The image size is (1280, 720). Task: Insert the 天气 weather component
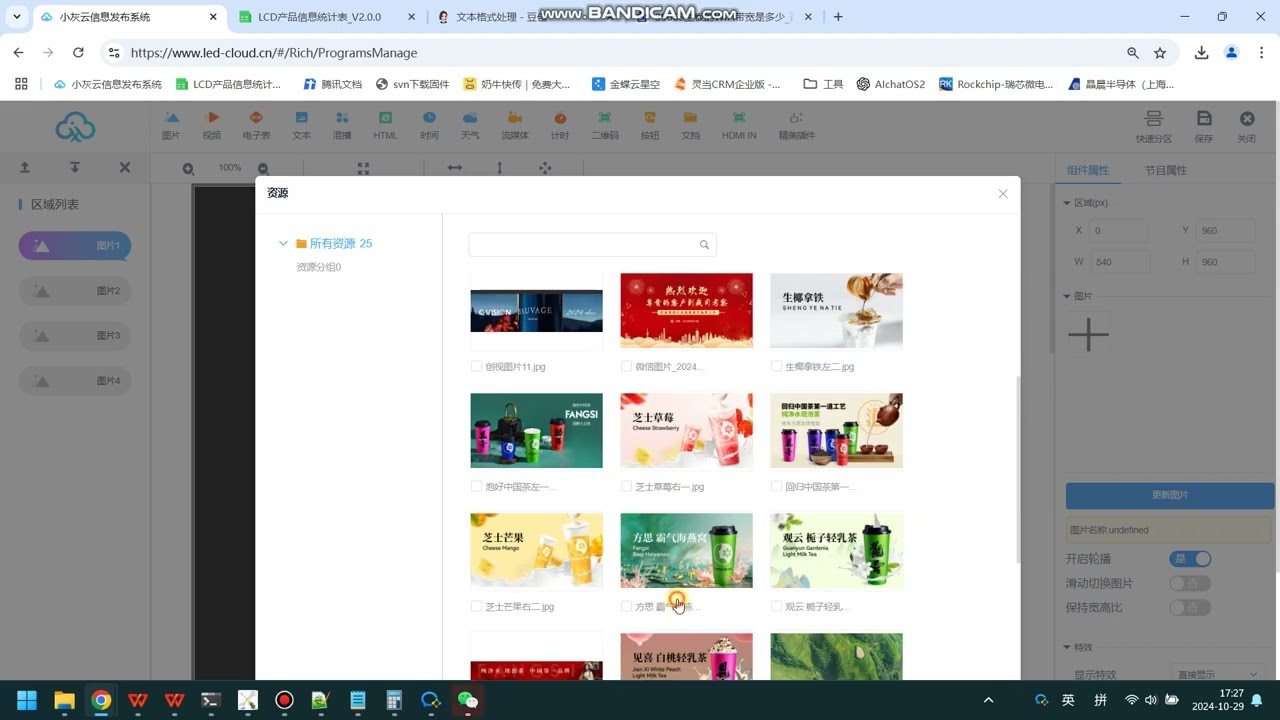[470, 126]
